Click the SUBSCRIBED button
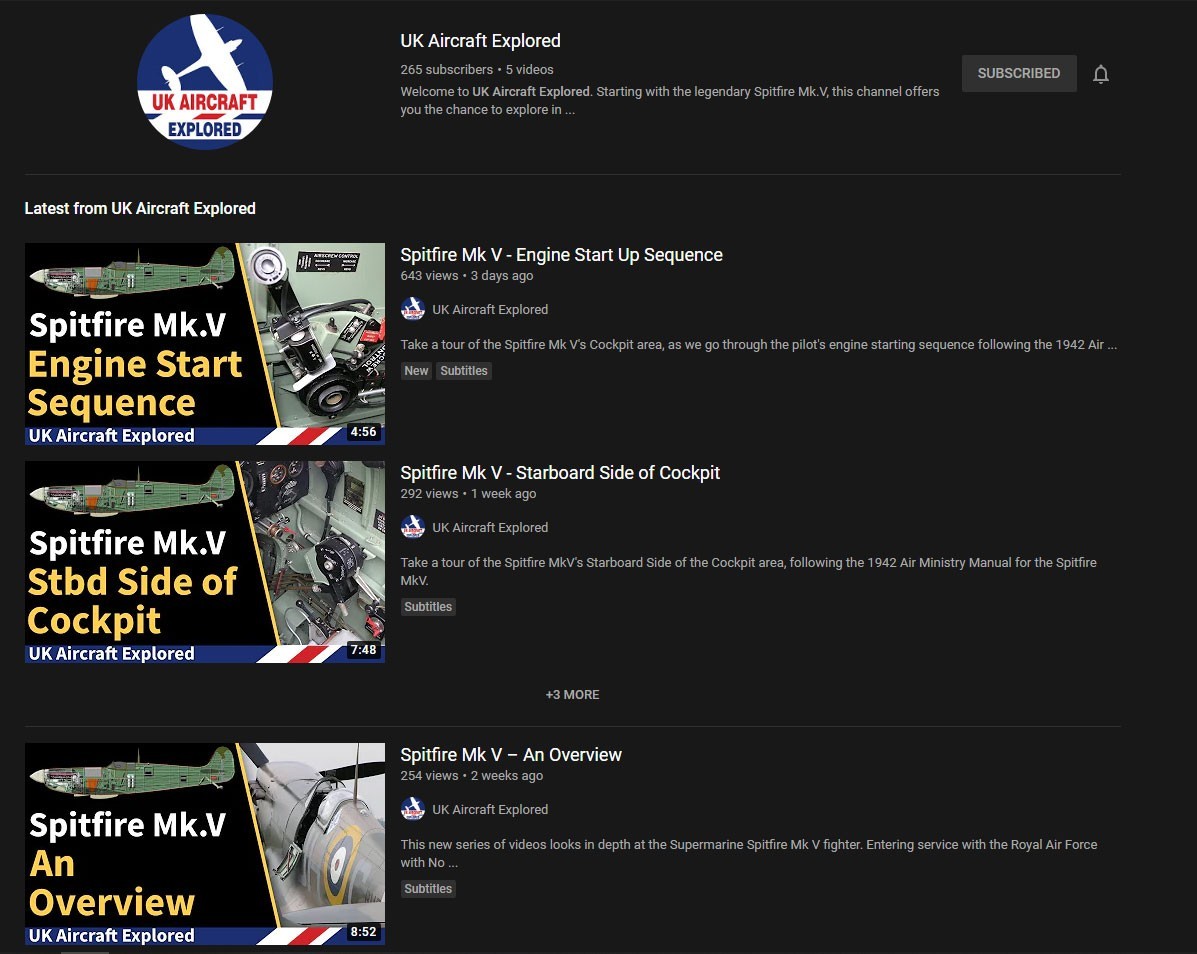 (x=1018, y=73)
